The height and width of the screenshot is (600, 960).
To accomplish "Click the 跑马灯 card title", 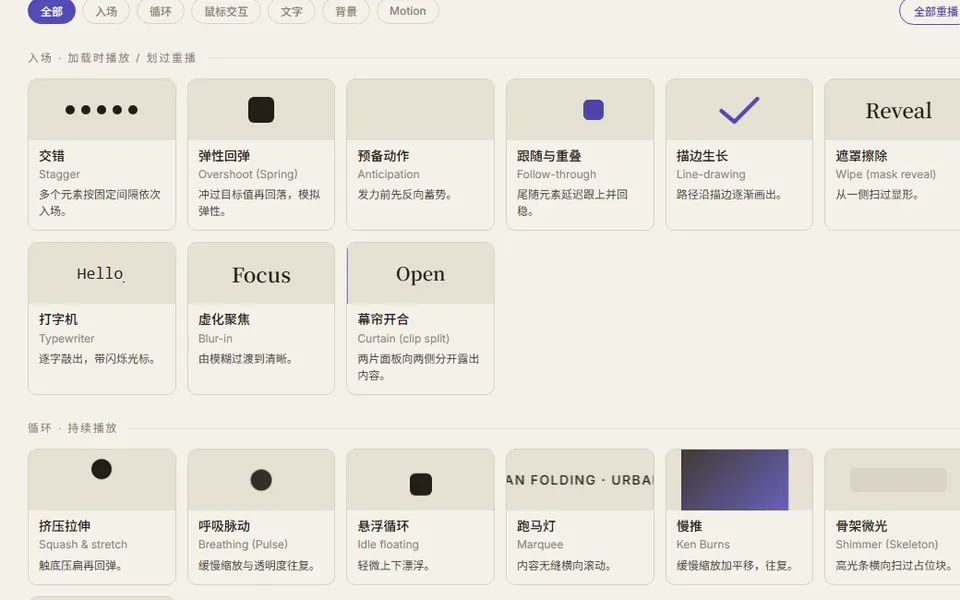I will [x=536, y=526].
